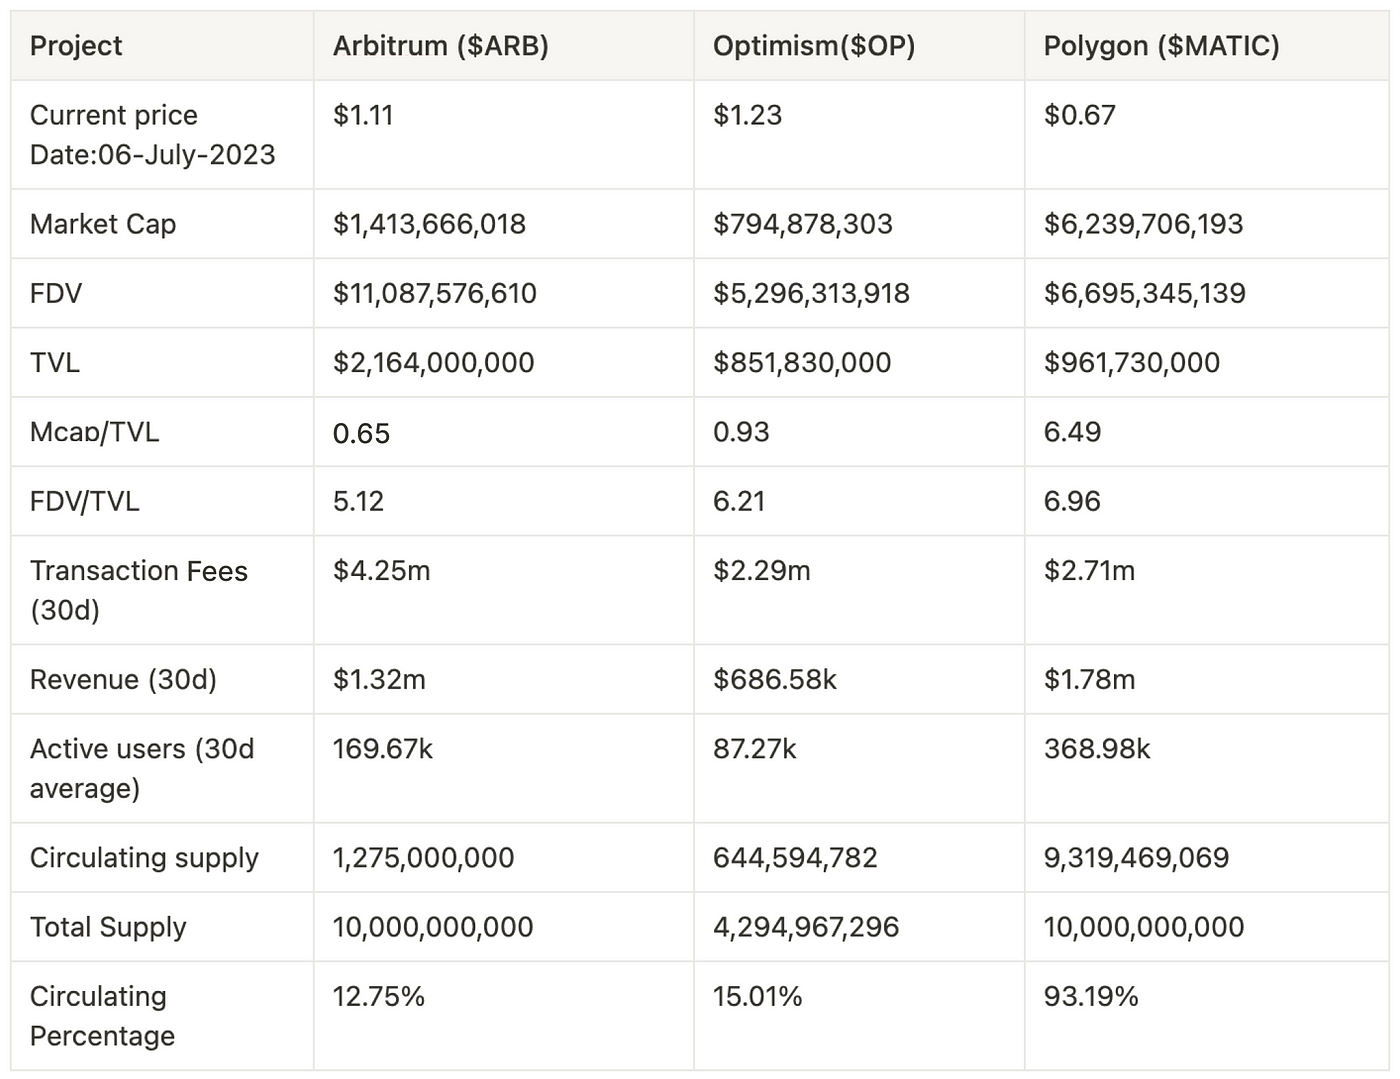Image resolution: width=1400 pixels, height=1079 pixels.
Task: Select the Transaction Fees (30d) label
Action: pyautogui.click(x=138, y=590)
